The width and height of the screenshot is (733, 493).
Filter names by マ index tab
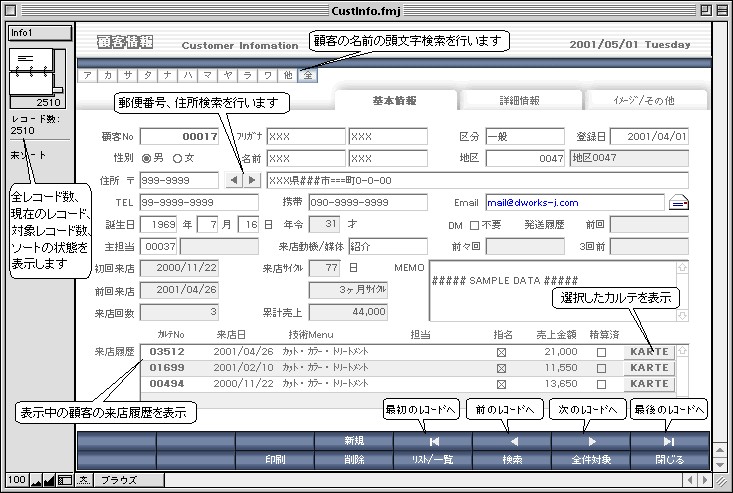click(208, 75)
